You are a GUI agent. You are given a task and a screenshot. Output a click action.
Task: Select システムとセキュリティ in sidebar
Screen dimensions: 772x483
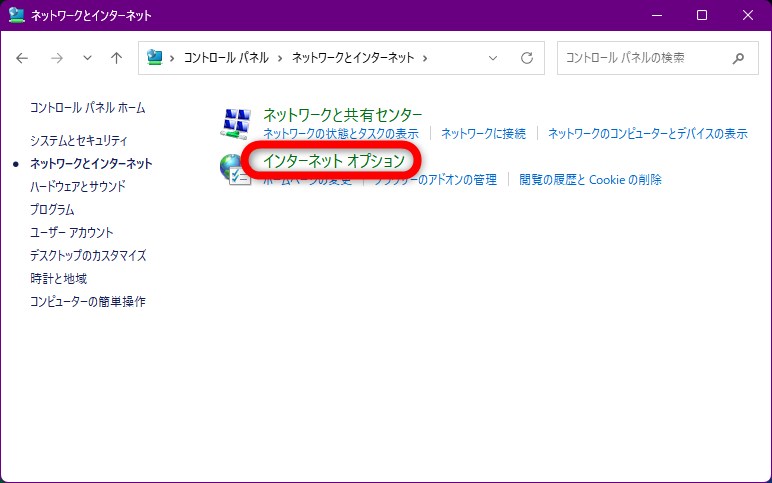click(x=78, y=140)
